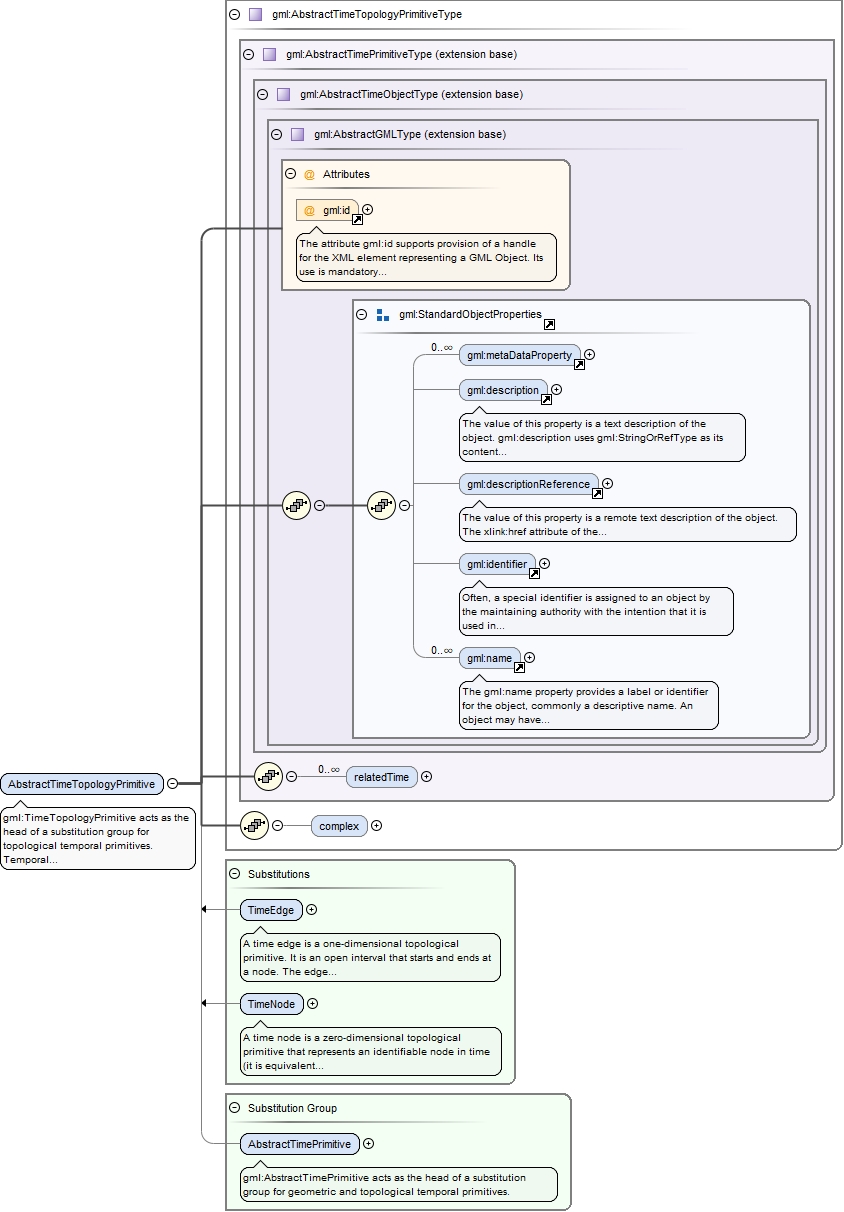Collapse minus next to inner StandardObjectProperties sequence

(404, 506)
